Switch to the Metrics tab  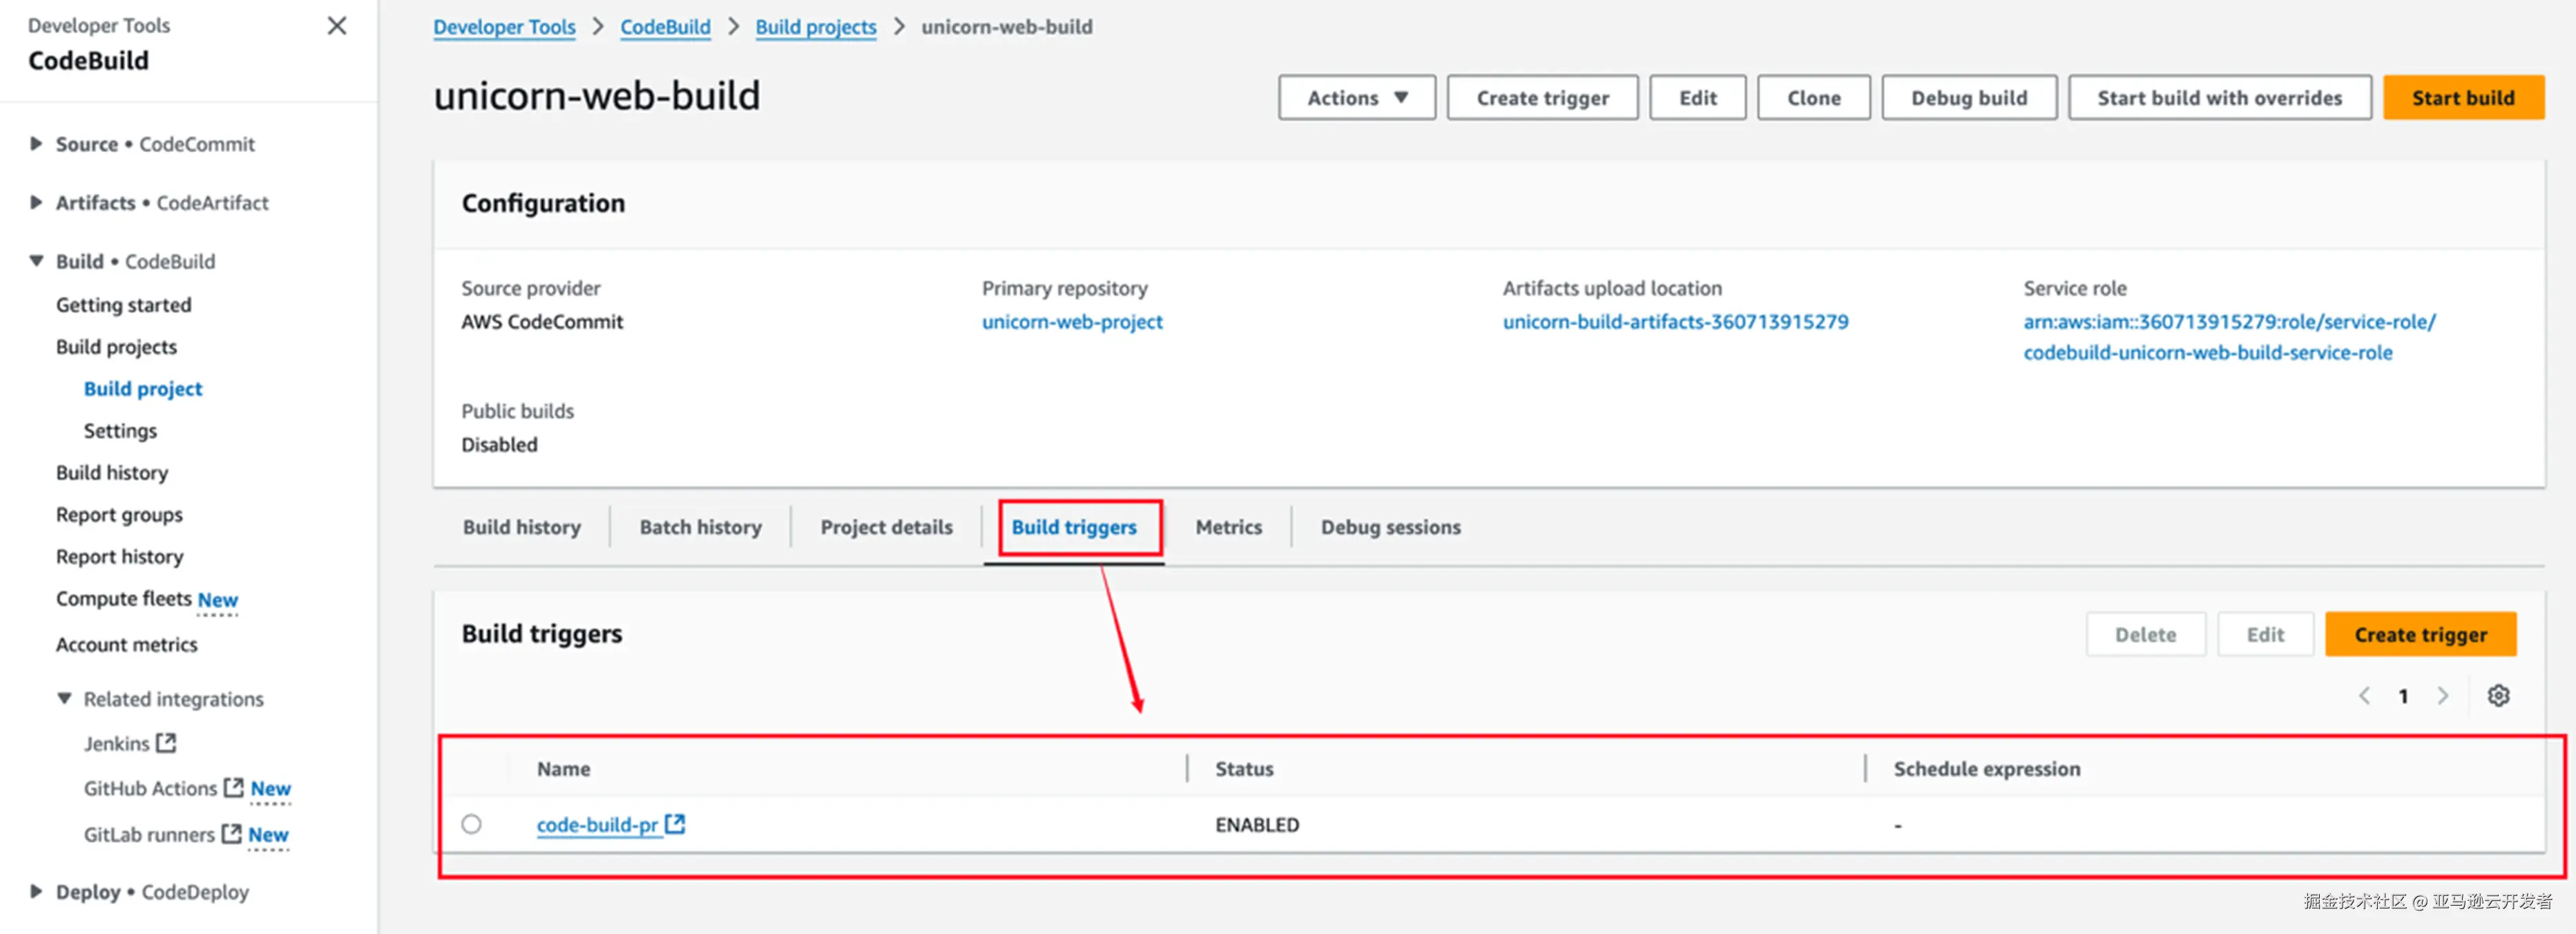1228,527
